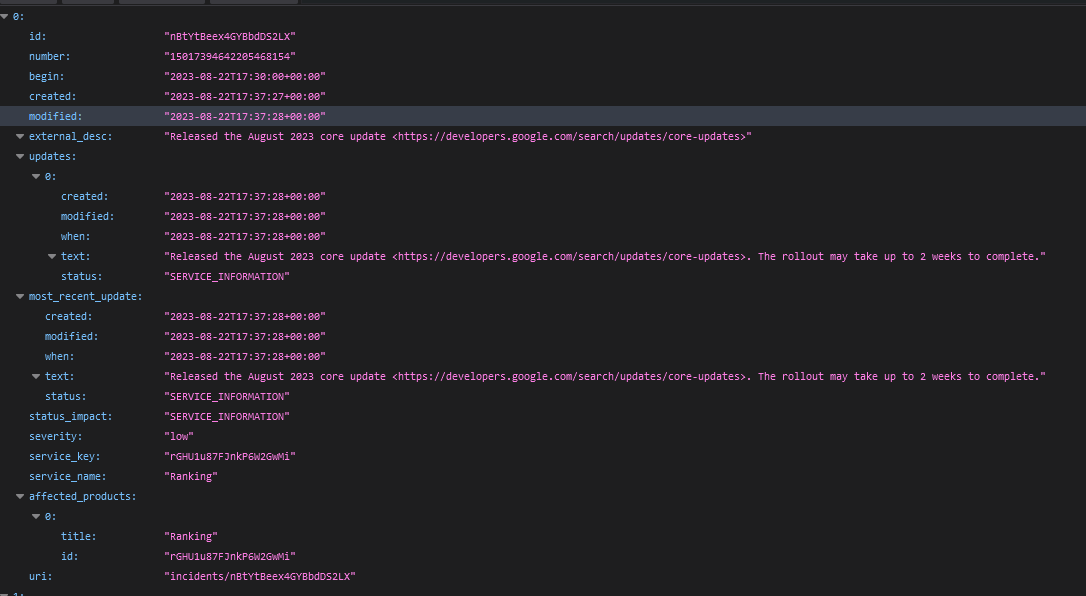Image resolution: width=1086 pixels, height=596 pixels.
Task: Collapse the text node under most_recent_update
Action: [36, 377]
